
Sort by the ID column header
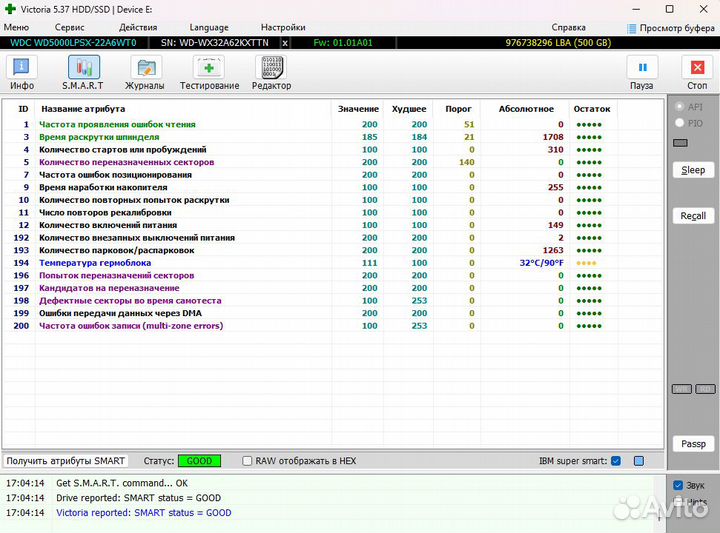pyautogui.click(x=23, y=109)
